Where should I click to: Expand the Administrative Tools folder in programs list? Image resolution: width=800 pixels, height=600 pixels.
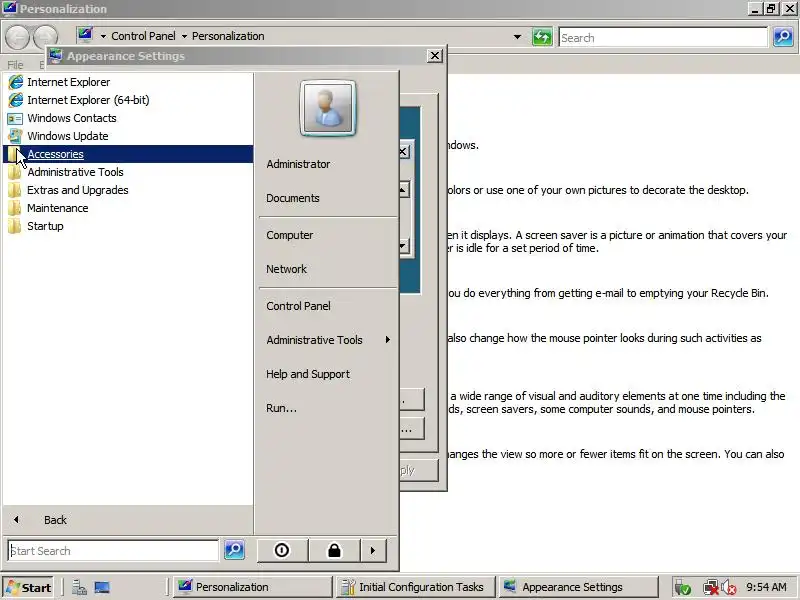tap(128, 172)
